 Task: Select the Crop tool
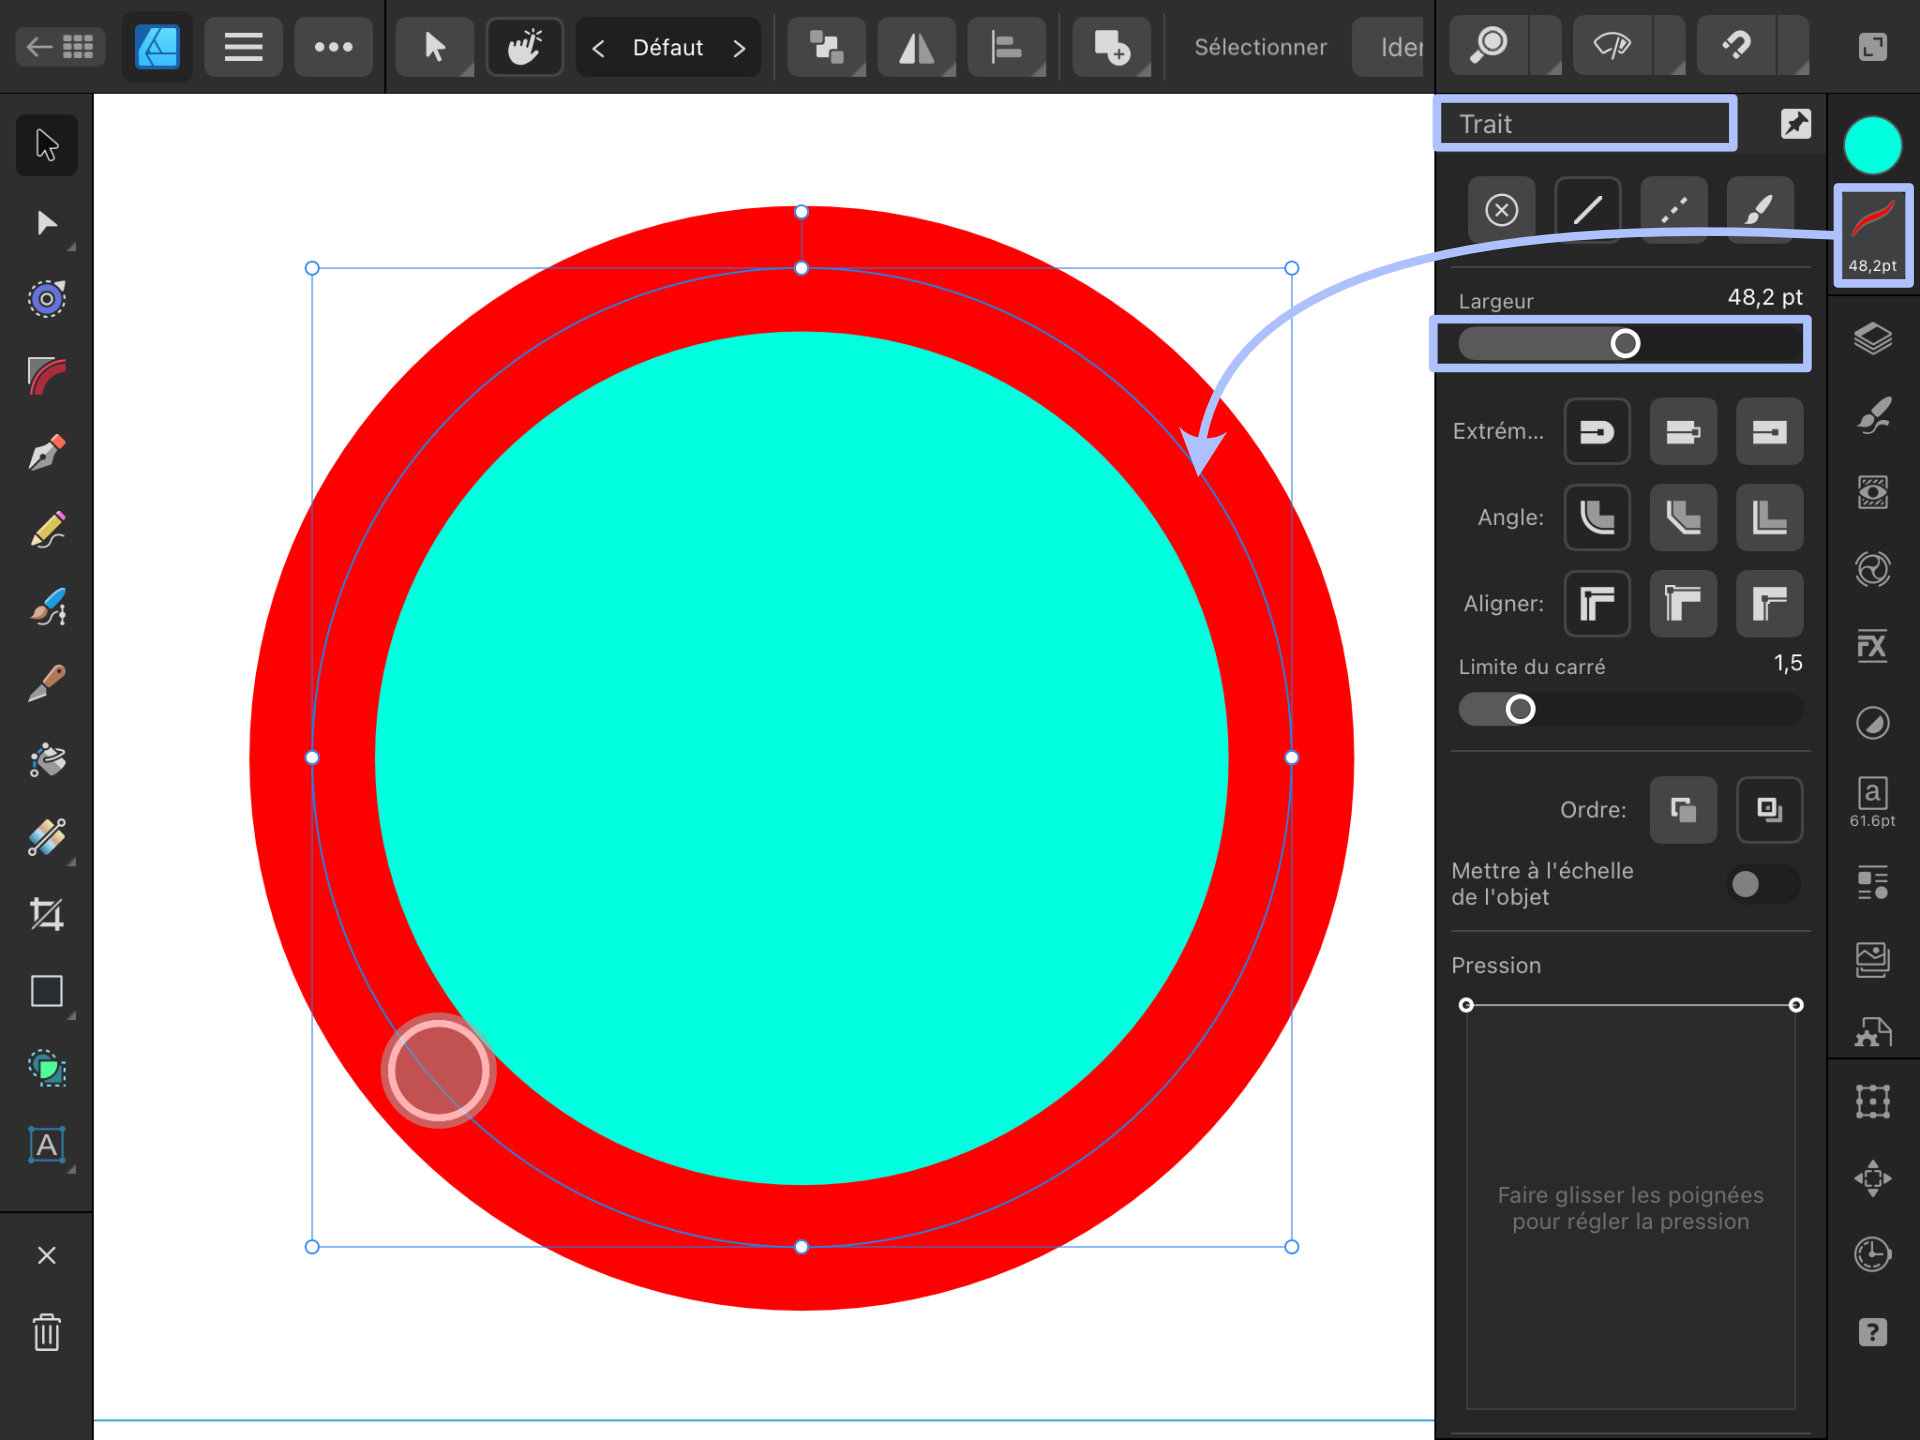(47, 915)
